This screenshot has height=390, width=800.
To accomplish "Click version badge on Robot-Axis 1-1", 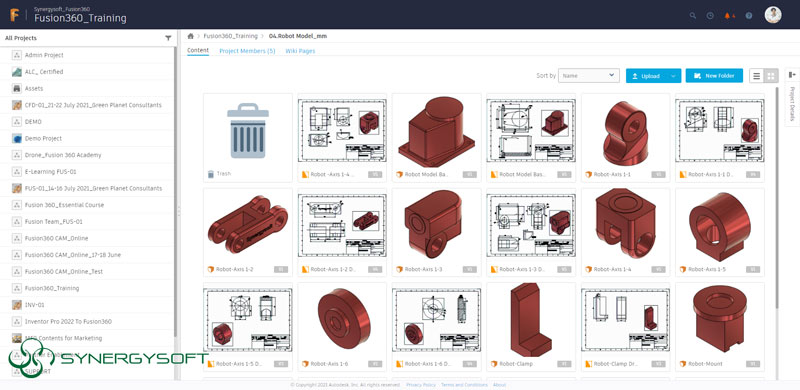I will coord(658,175).
